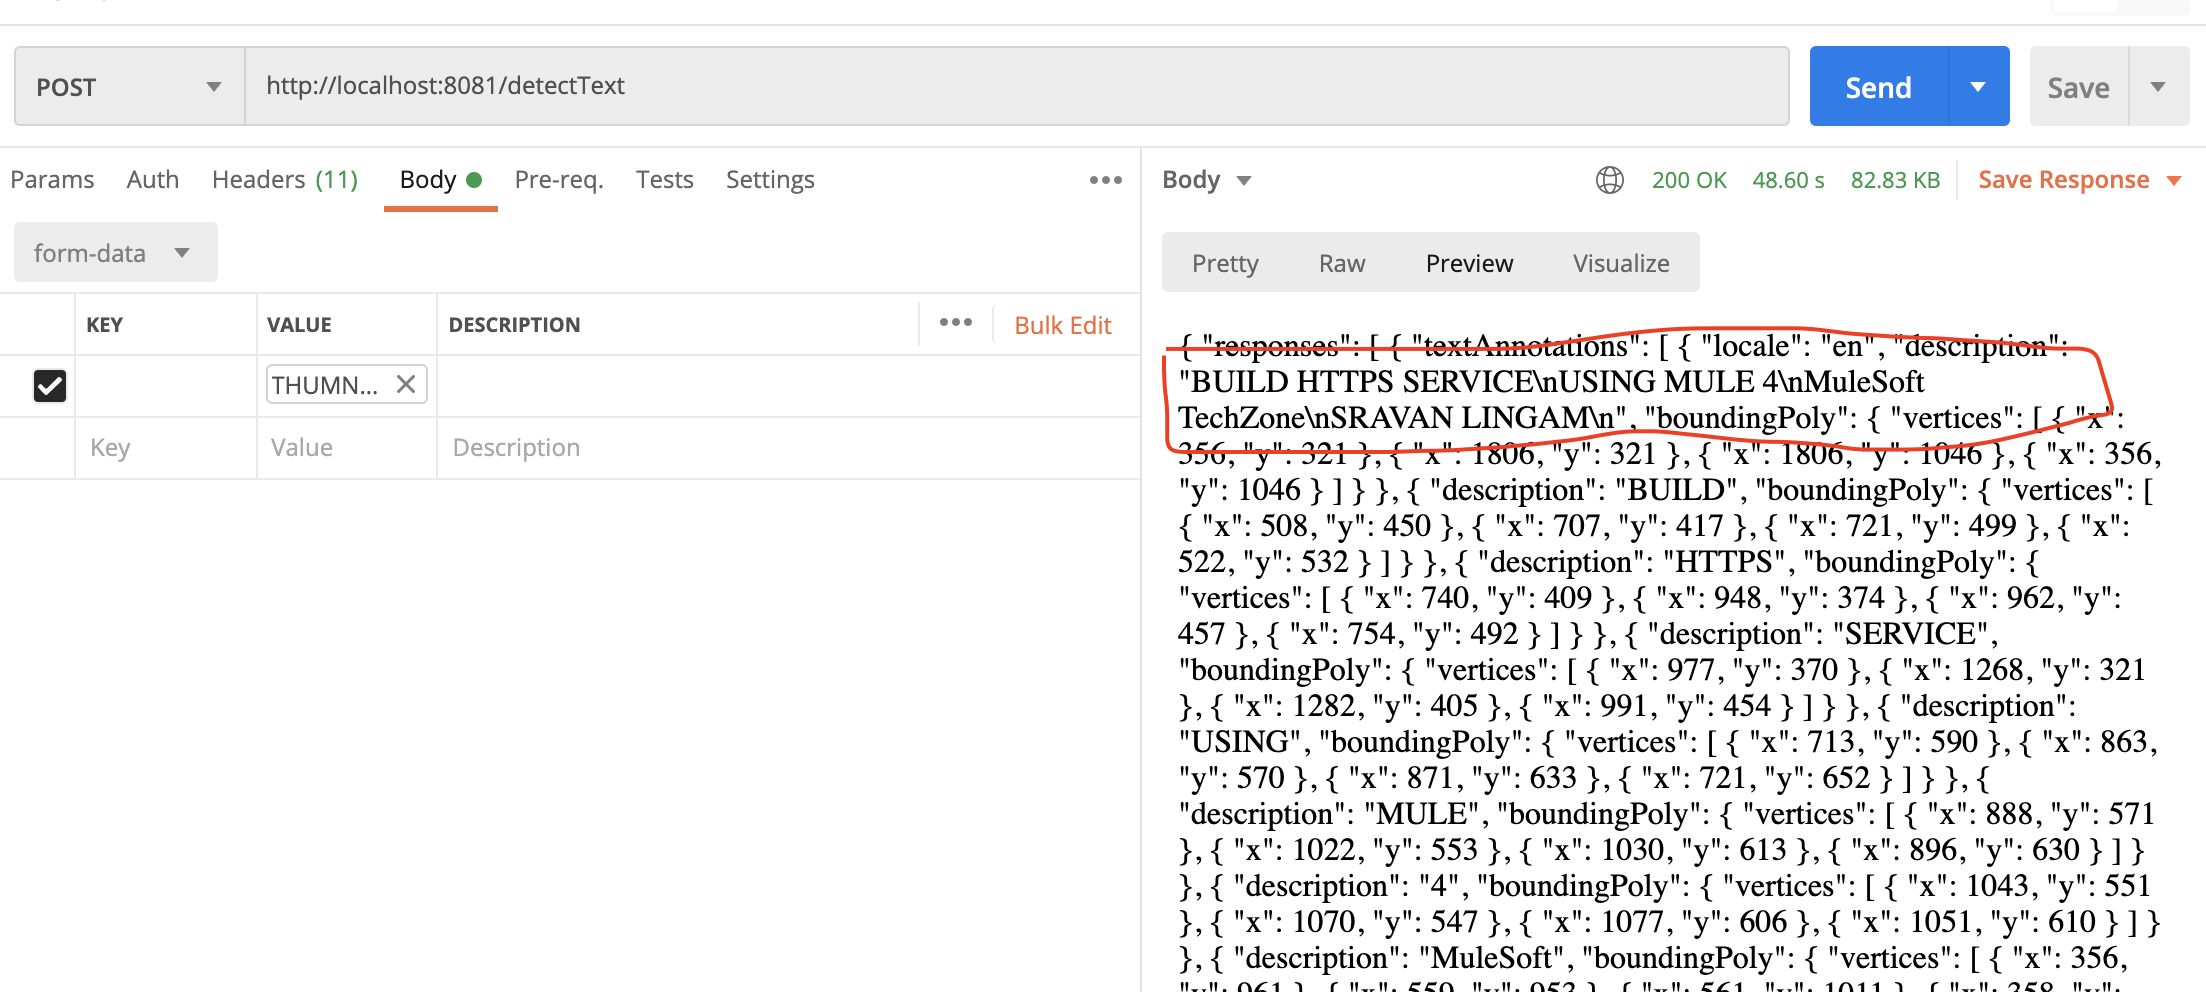Select the request Body tab
2206x992 pixels.
(x=441, y=180)
